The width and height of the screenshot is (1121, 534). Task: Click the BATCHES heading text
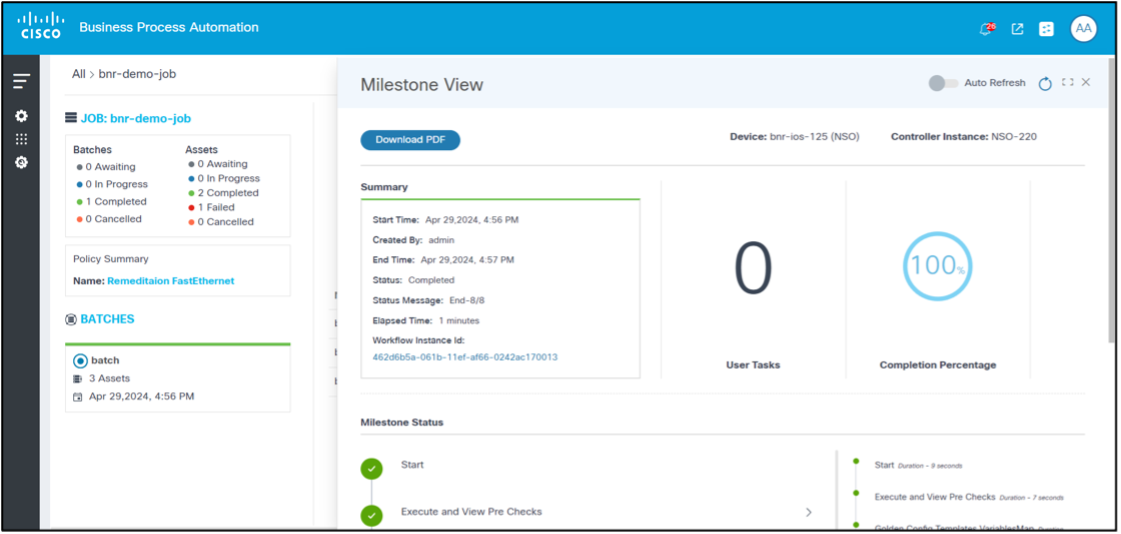[107, 320]
